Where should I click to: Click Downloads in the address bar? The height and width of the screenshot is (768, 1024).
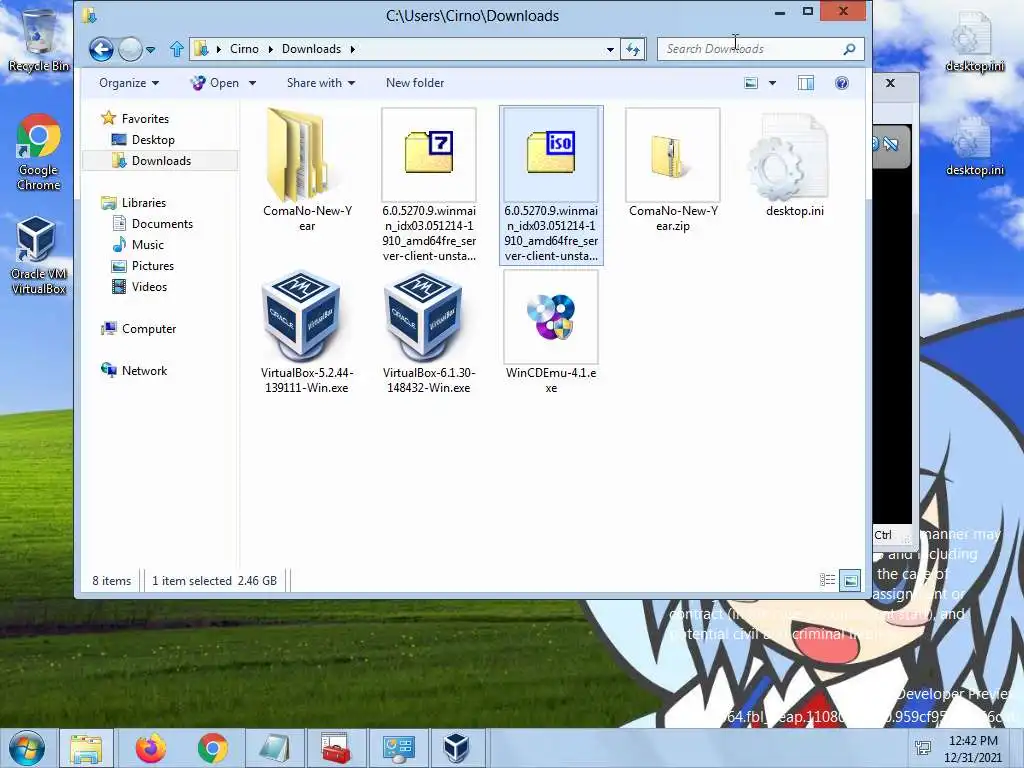tap(311, 49)
